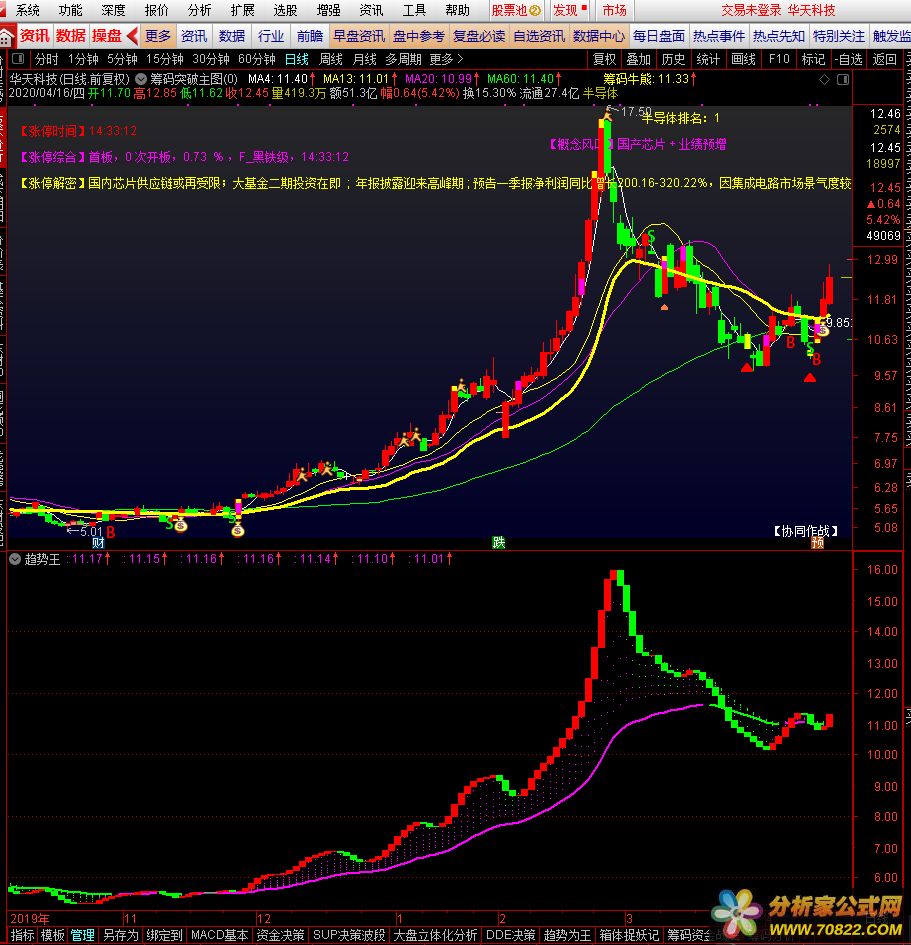The width and height of the screenshot is (911, 945).
Task: Open the 热点事件 tab
Action: pos(719,36)
